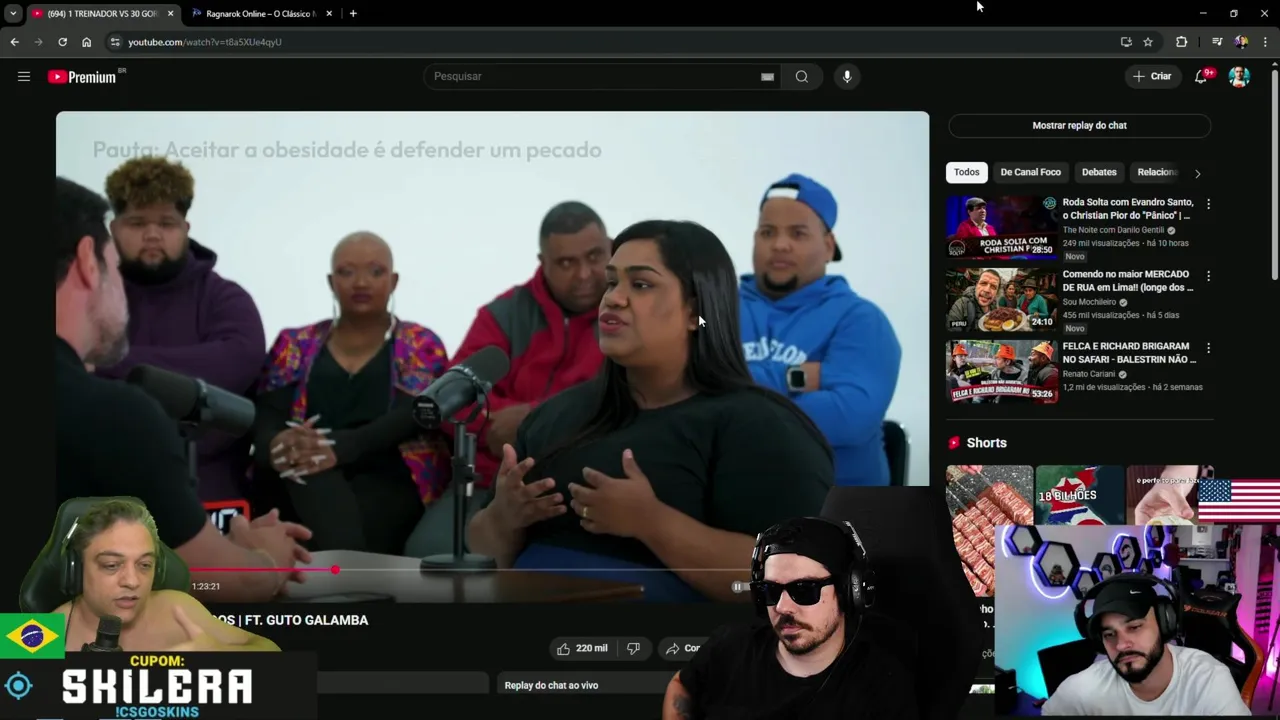Screen dimensions: 1280x720
Task: Go forward with browser forward arrow
Action: [x=38, y=42]
